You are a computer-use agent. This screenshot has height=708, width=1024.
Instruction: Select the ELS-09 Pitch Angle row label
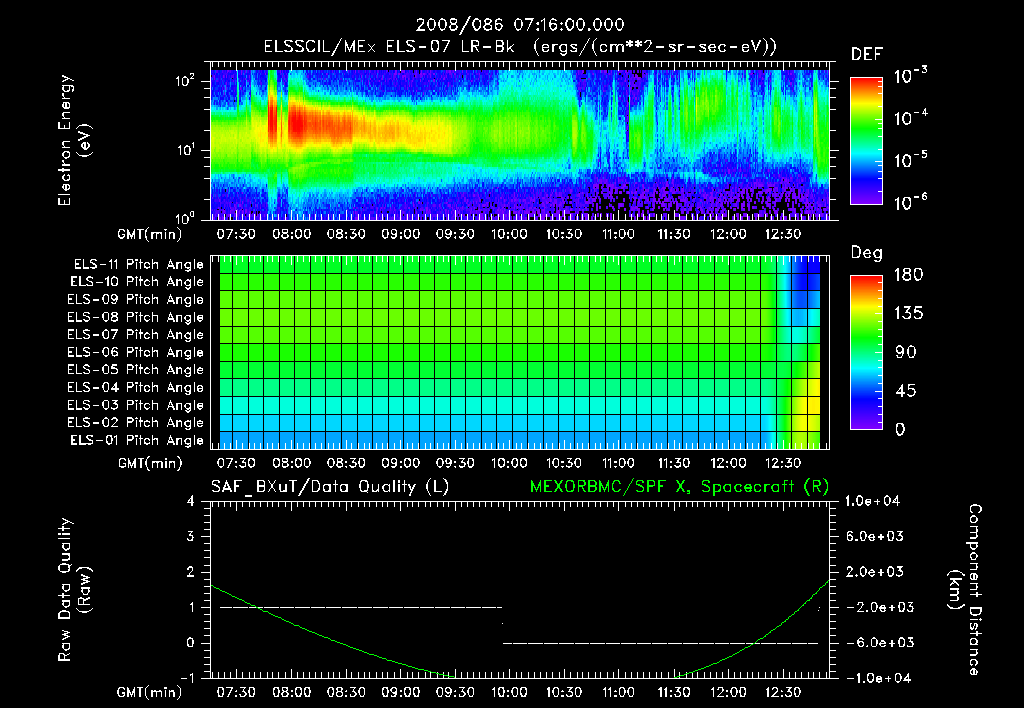click(135, 299)
